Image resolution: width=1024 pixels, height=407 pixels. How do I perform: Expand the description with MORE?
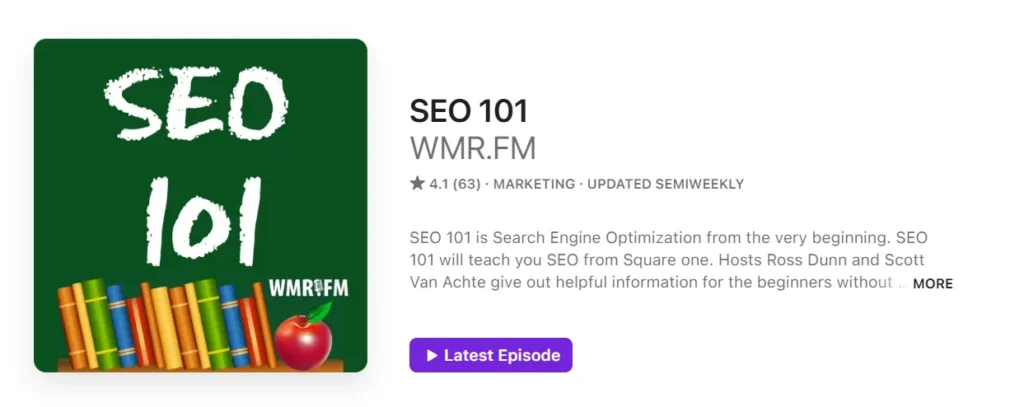pos(933,284)
